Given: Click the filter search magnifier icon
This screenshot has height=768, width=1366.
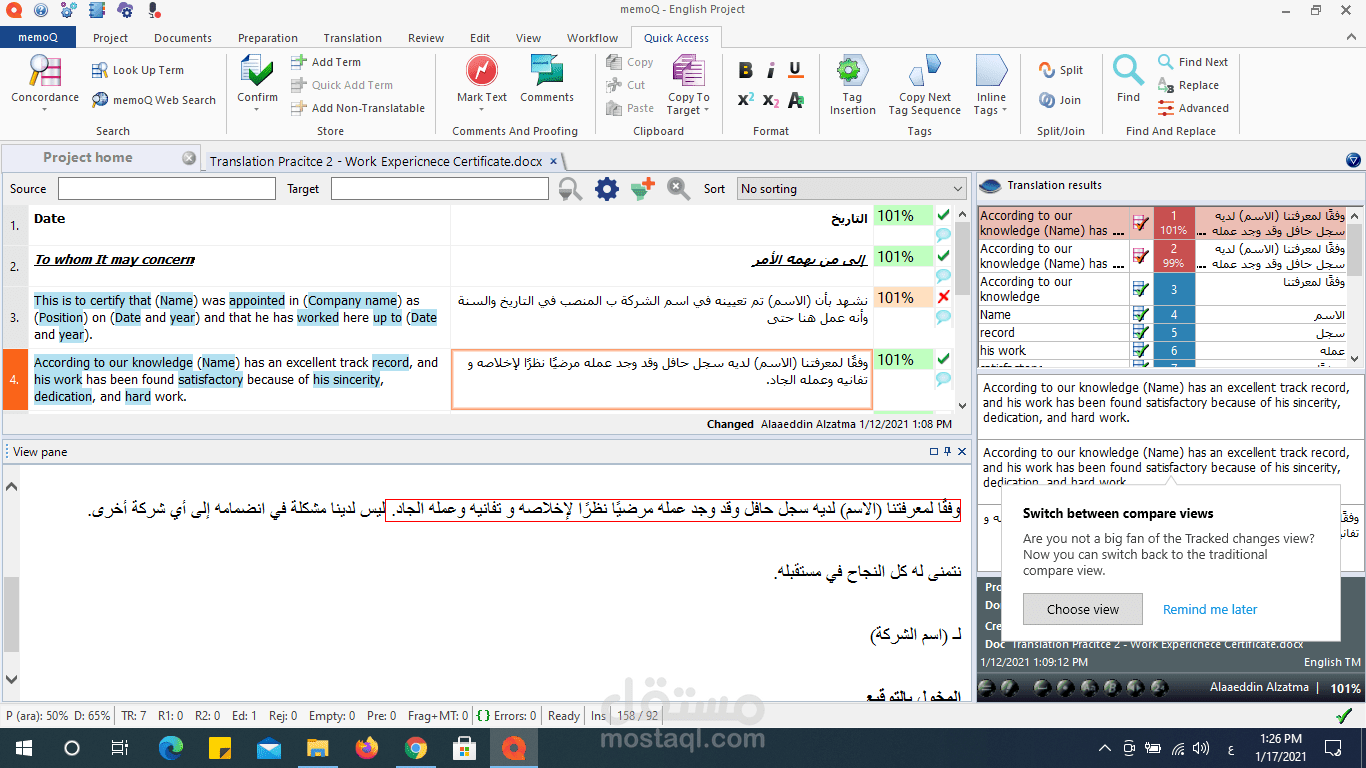Looking at the screenshot, I should (x=570, y=188).
